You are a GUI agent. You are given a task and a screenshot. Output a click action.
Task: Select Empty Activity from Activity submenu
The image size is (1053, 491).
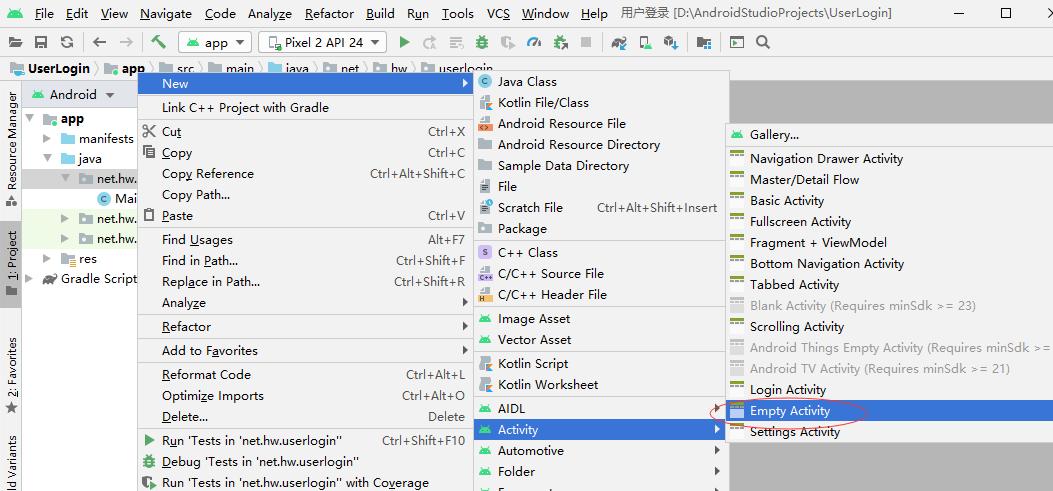[890, 411]
